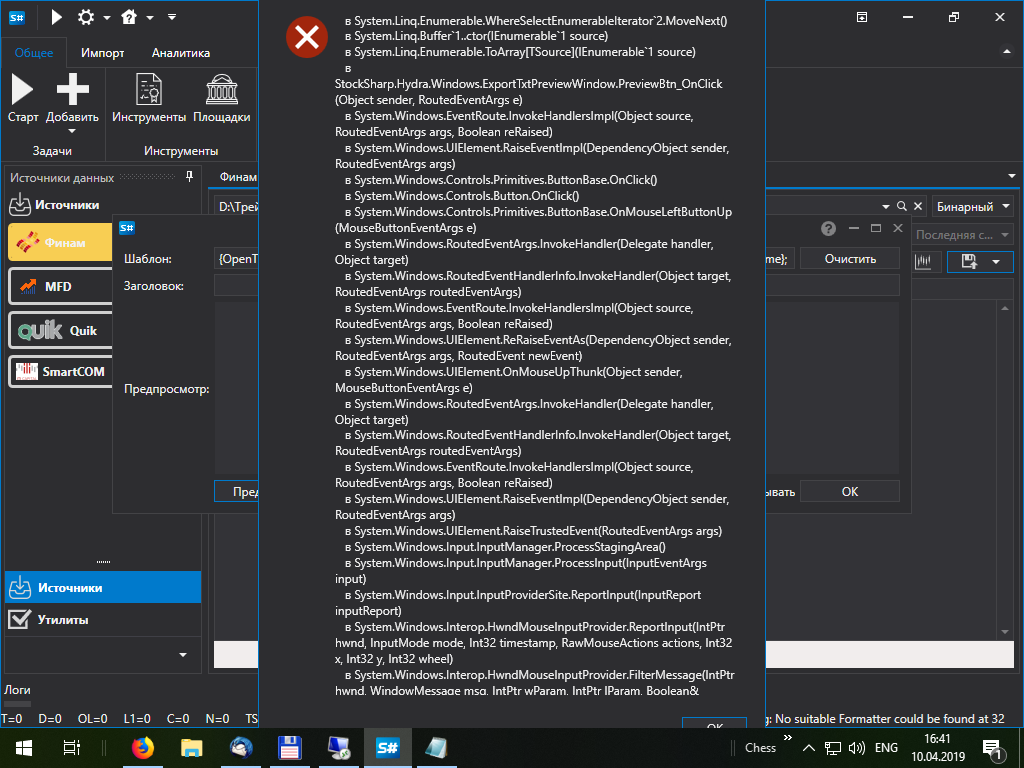Click the S# logo in the main title bar

click(17, 18)
